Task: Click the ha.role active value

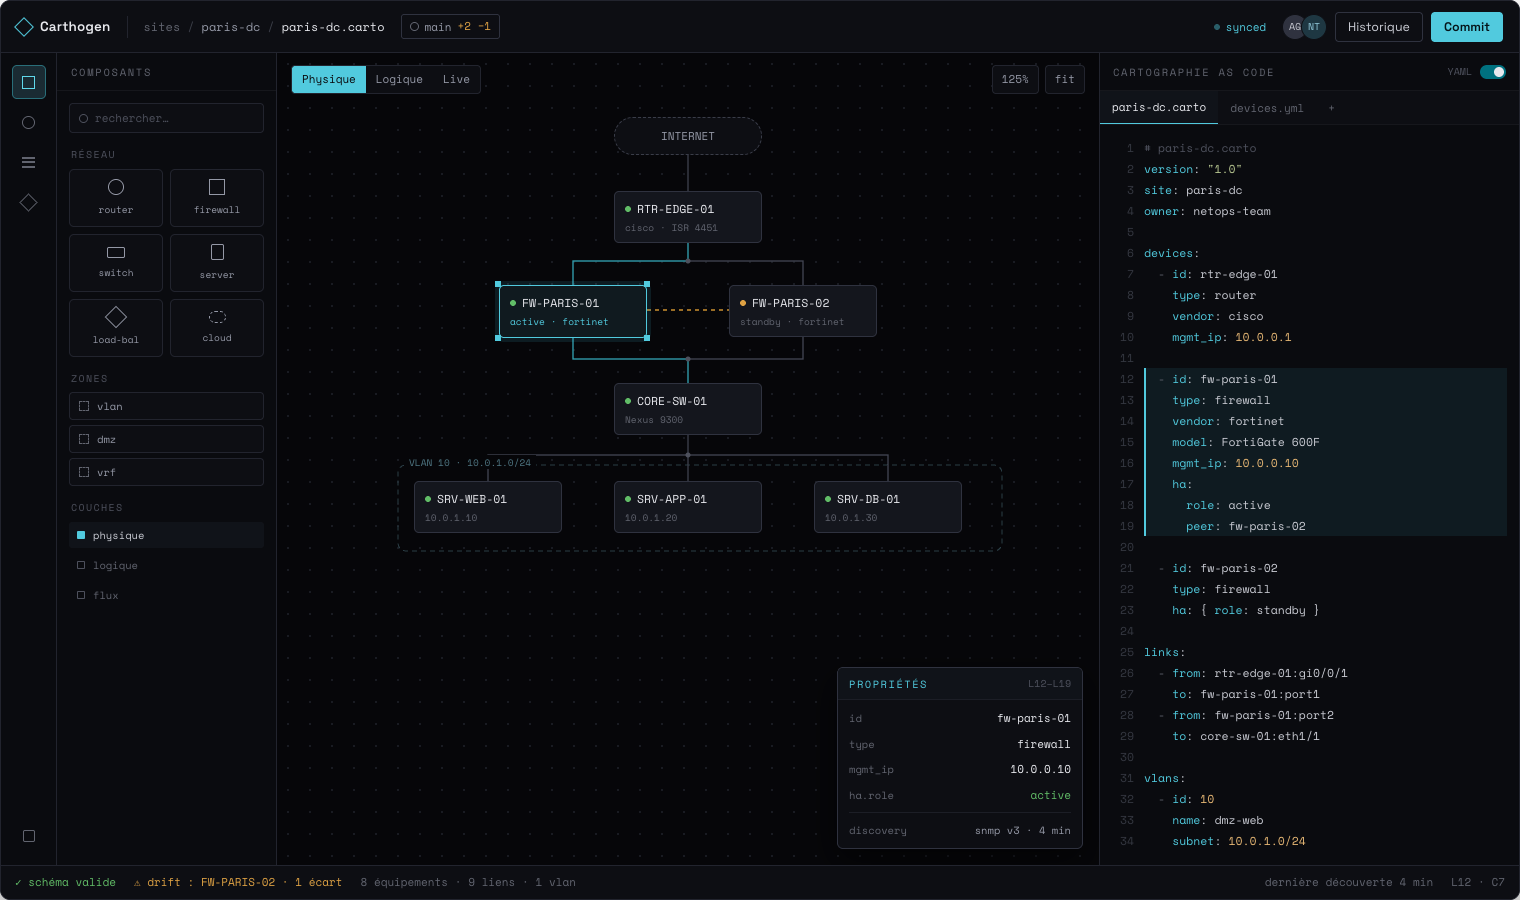Action: click(1050, 795)
